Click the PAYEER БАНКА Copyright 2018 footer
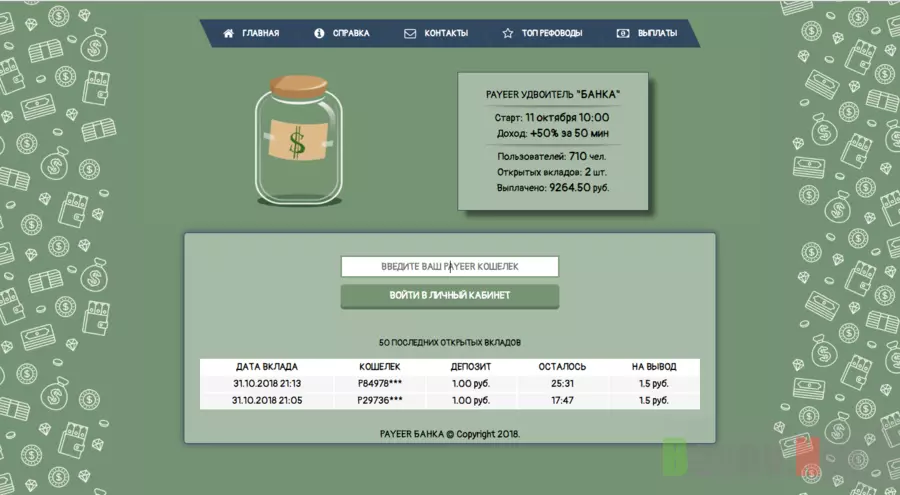The image size is (900, 495). pyautogui.click(x=449, y=434)
